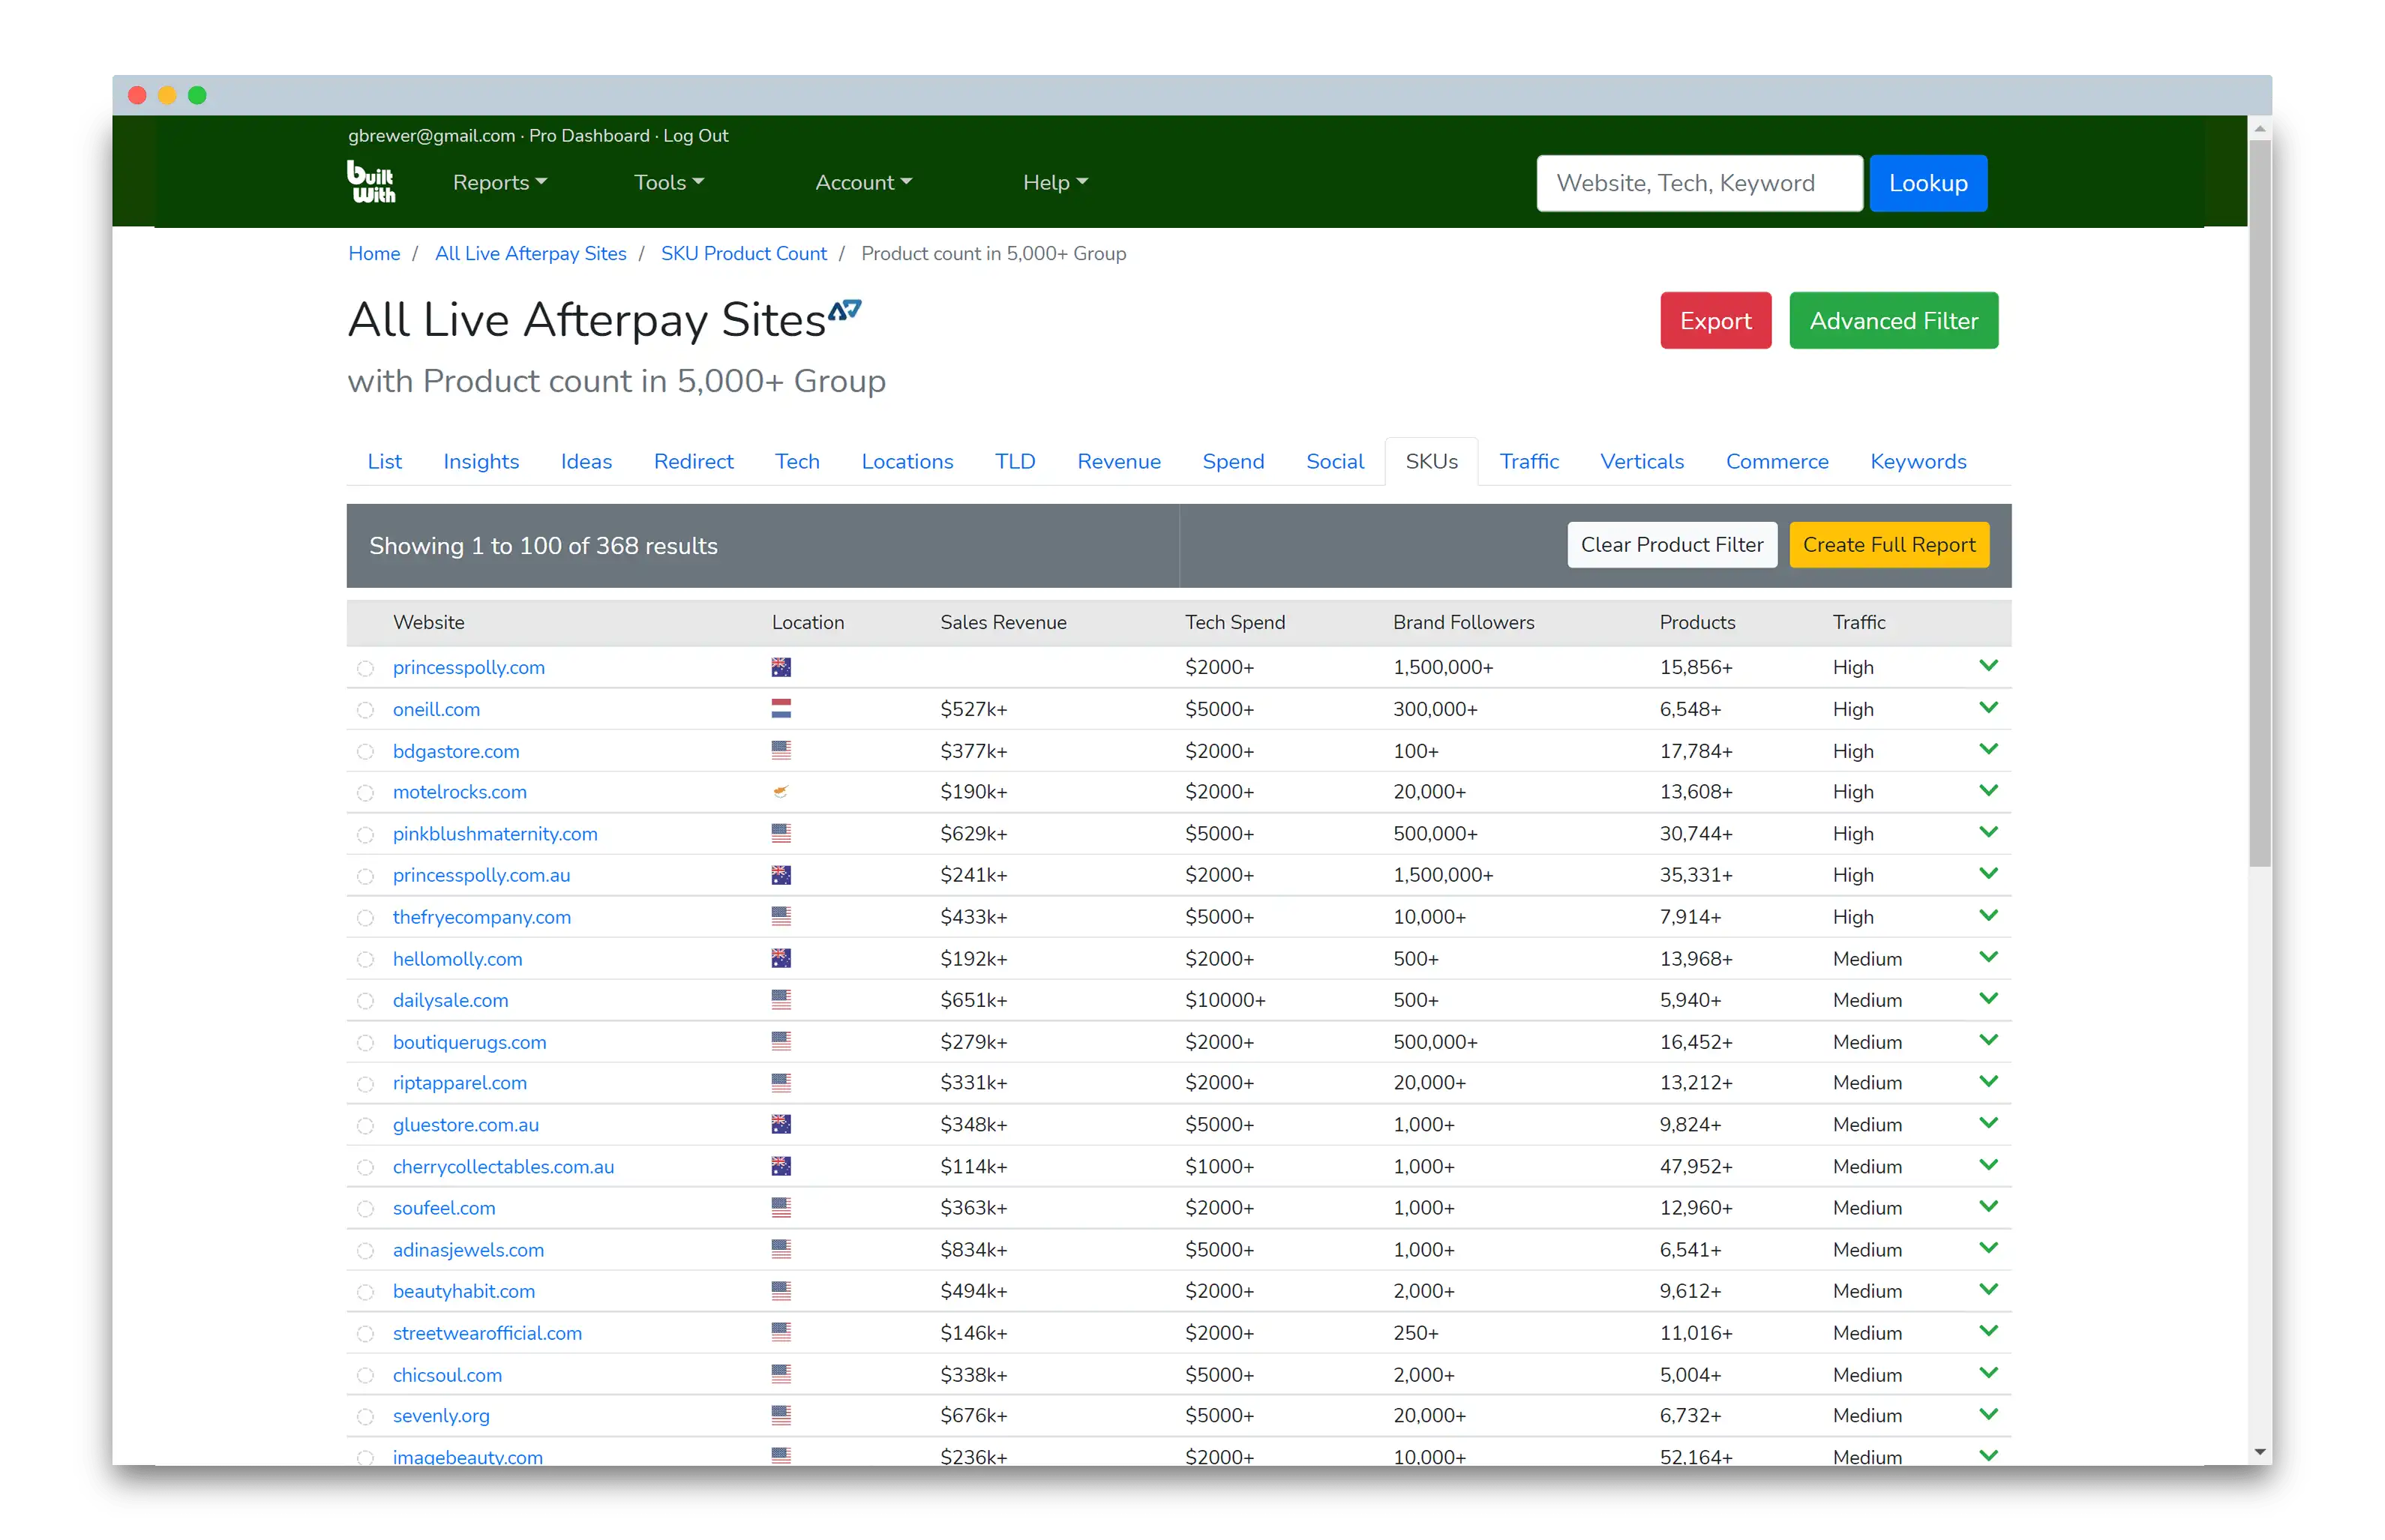This screenshot has height=1540, width=2385.
Task: Click the BuiltWith logo icon
Action: tap(371, 182)
